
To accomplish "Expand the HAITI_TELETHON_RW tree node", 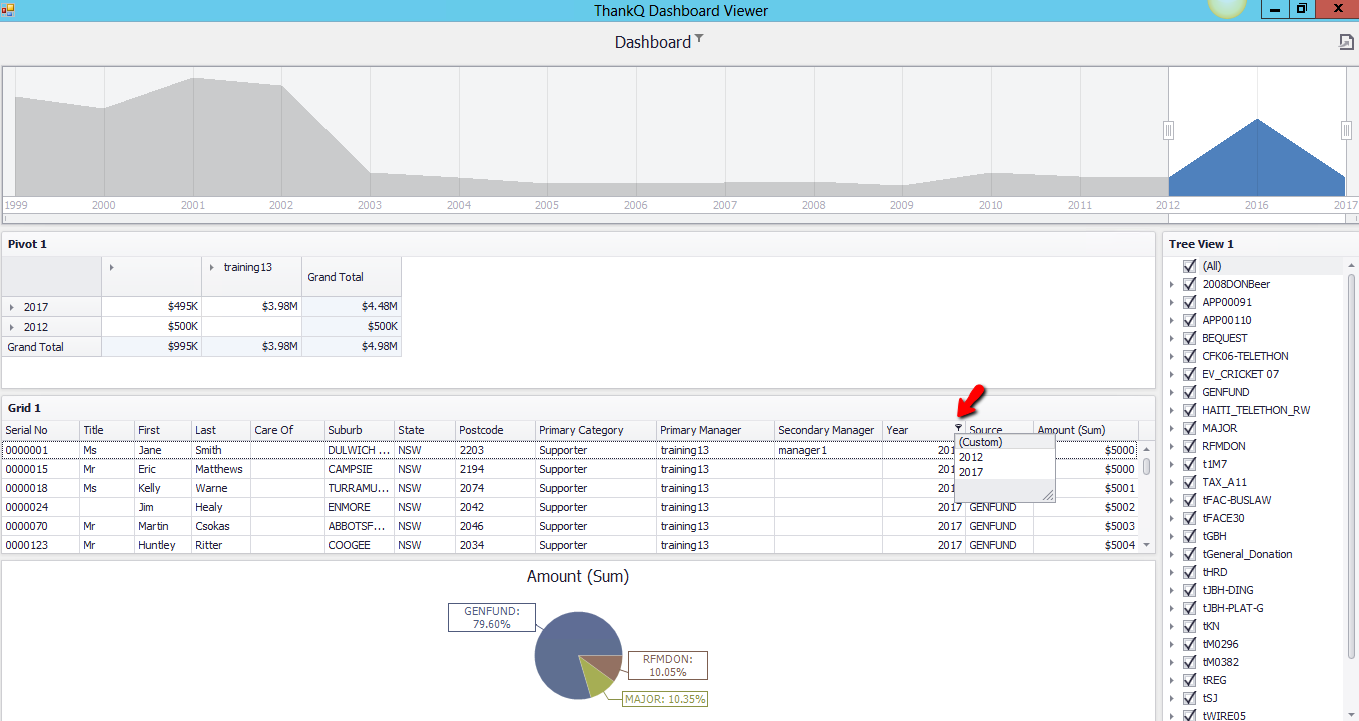I will [x=1172, y=410].
